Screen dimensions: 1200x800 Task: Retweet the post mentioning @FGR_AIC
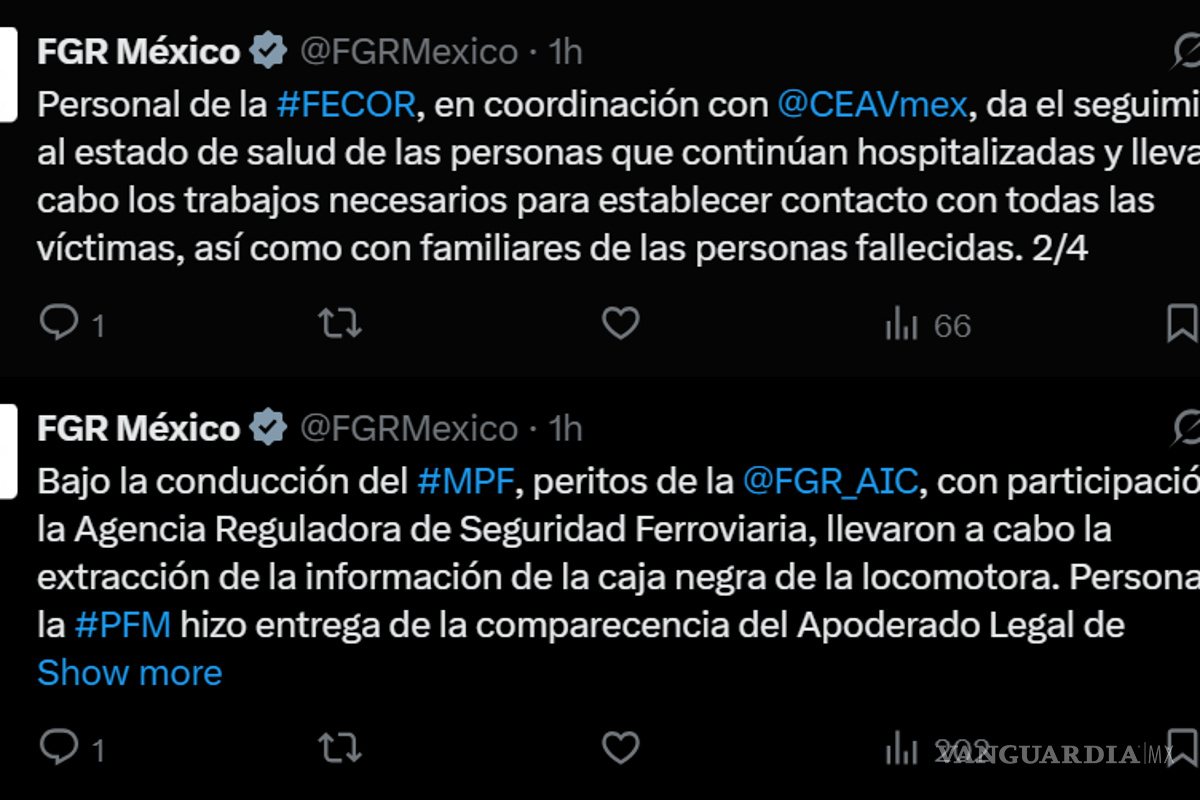339,747
